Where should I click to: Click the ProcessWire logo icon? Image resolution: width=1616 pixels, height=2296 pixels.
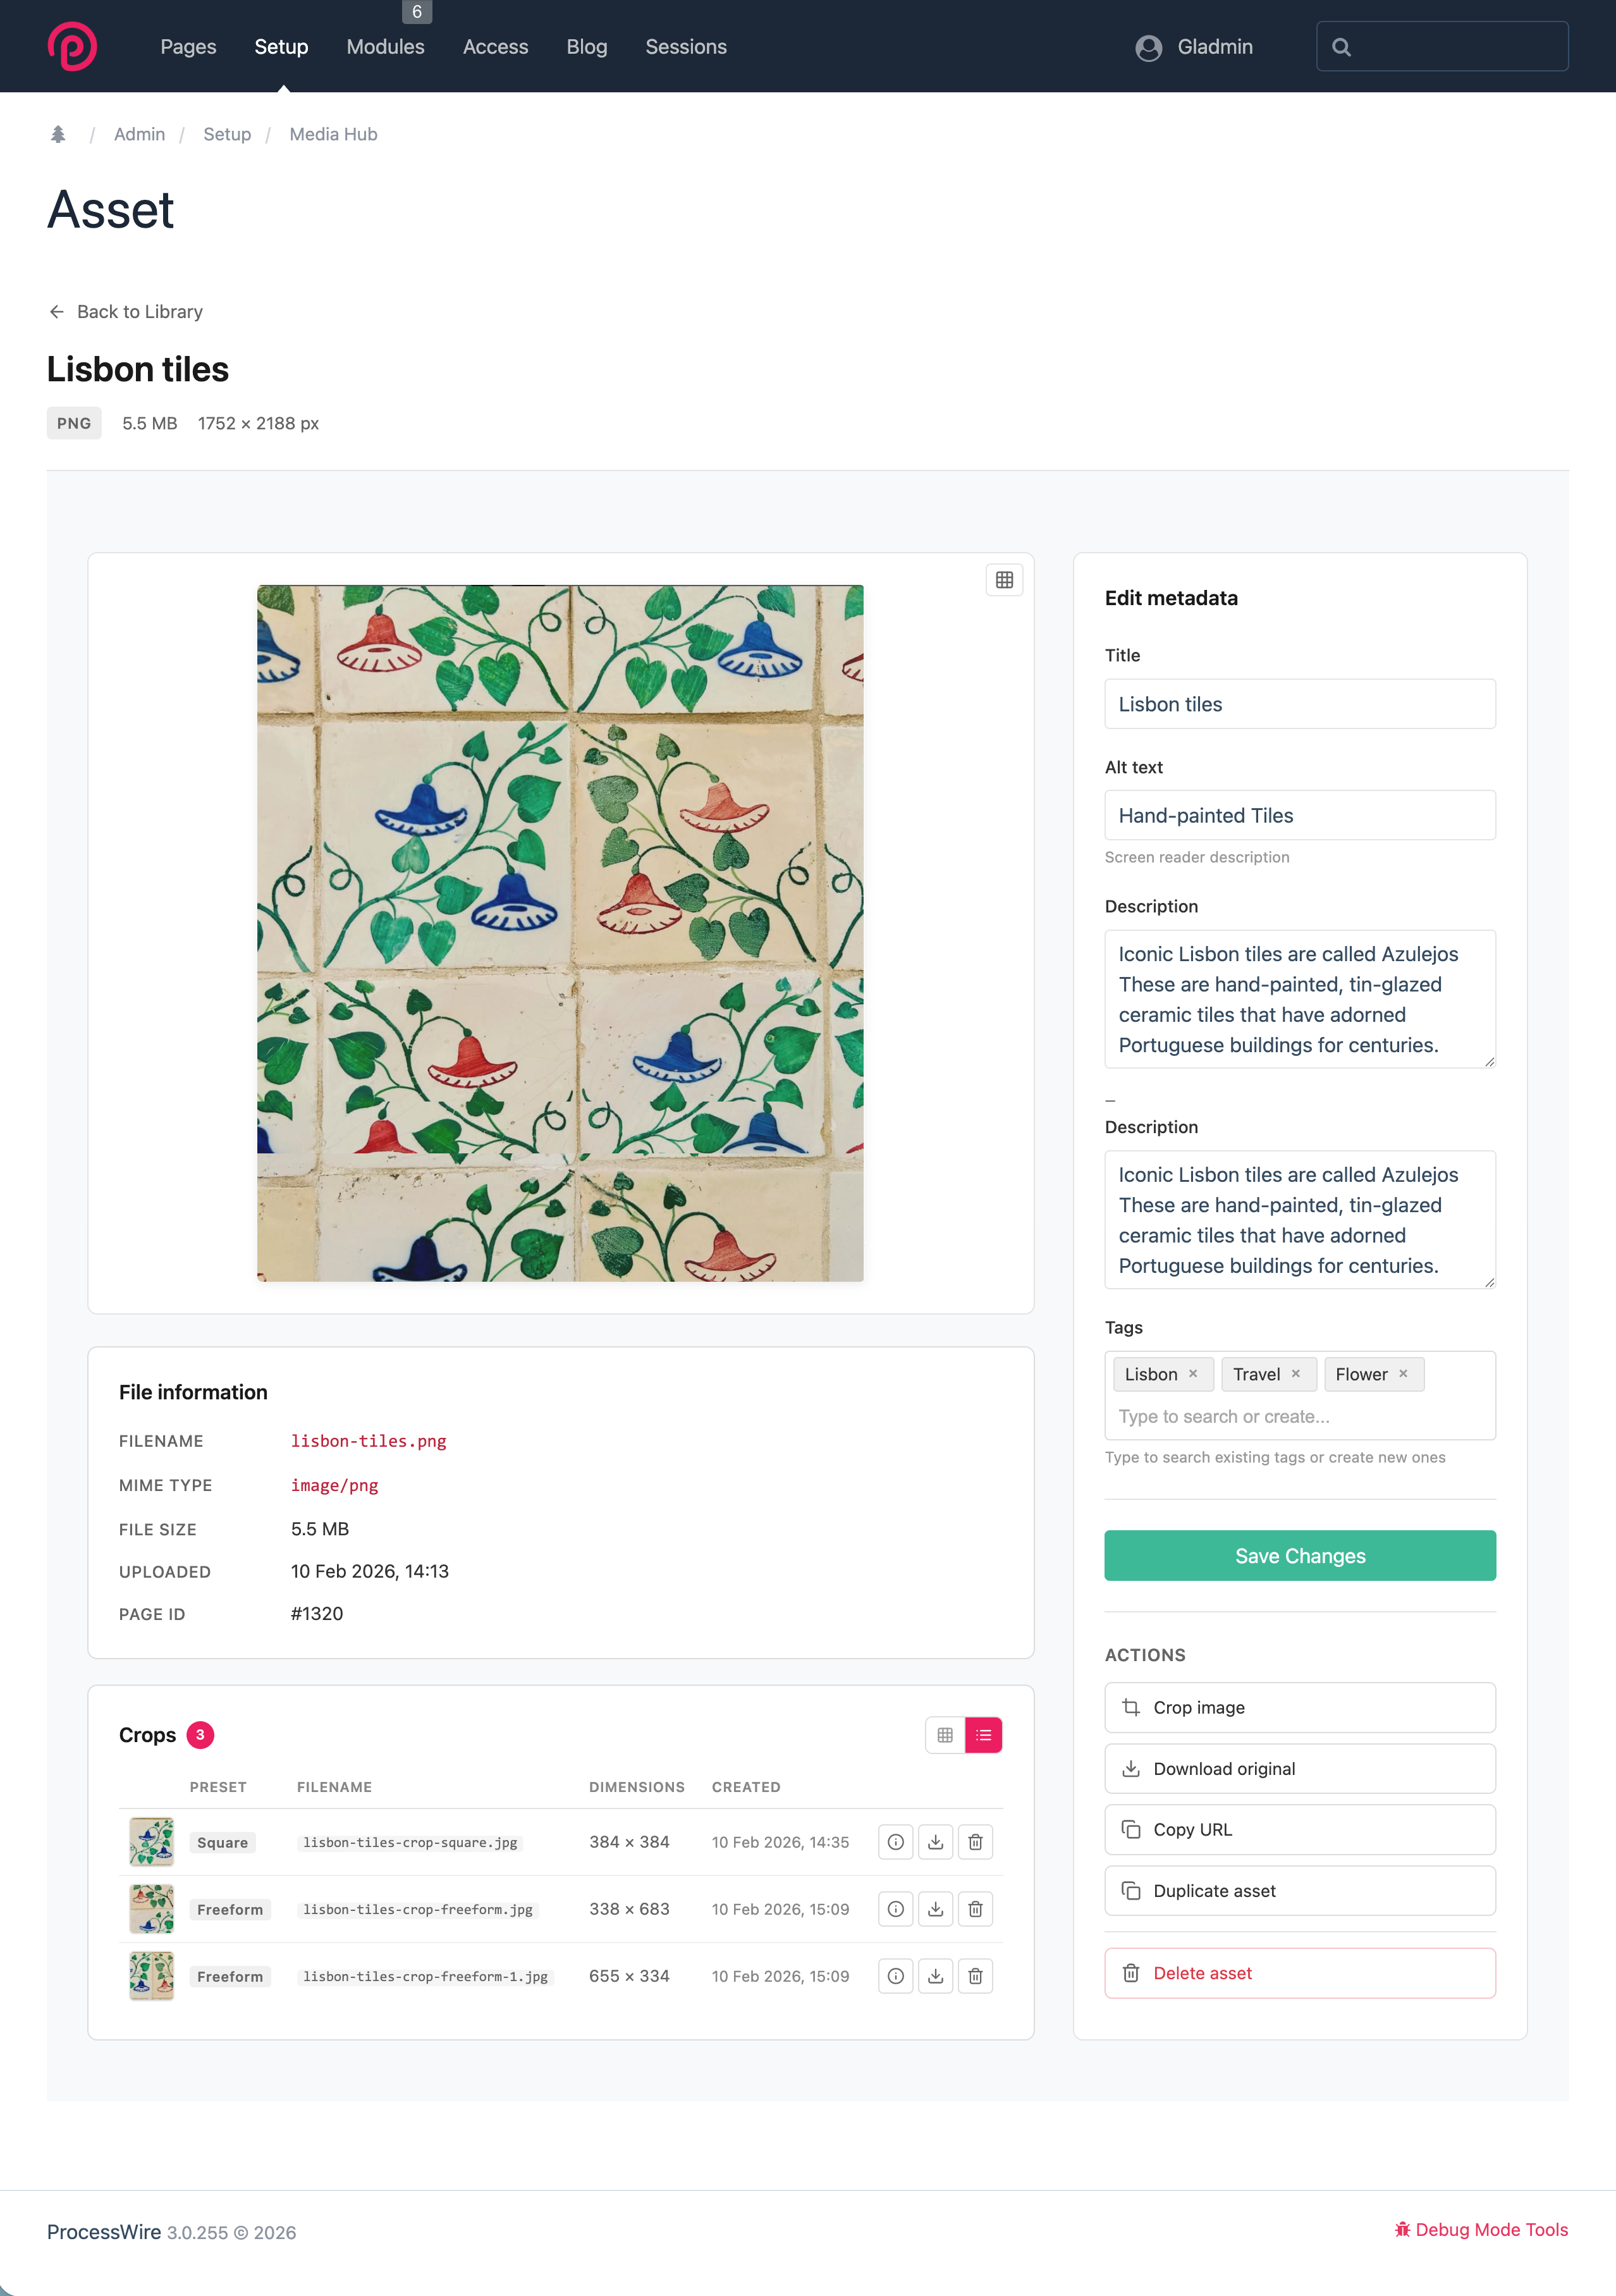(x=72, y=46)
